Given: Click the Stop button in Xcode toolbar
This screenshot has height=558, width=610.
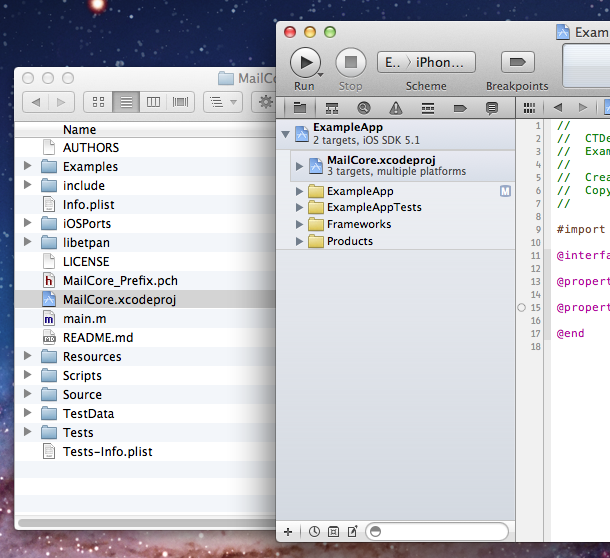Looking at the screenshot, I should pyautogui.click(x=351, y=62).
